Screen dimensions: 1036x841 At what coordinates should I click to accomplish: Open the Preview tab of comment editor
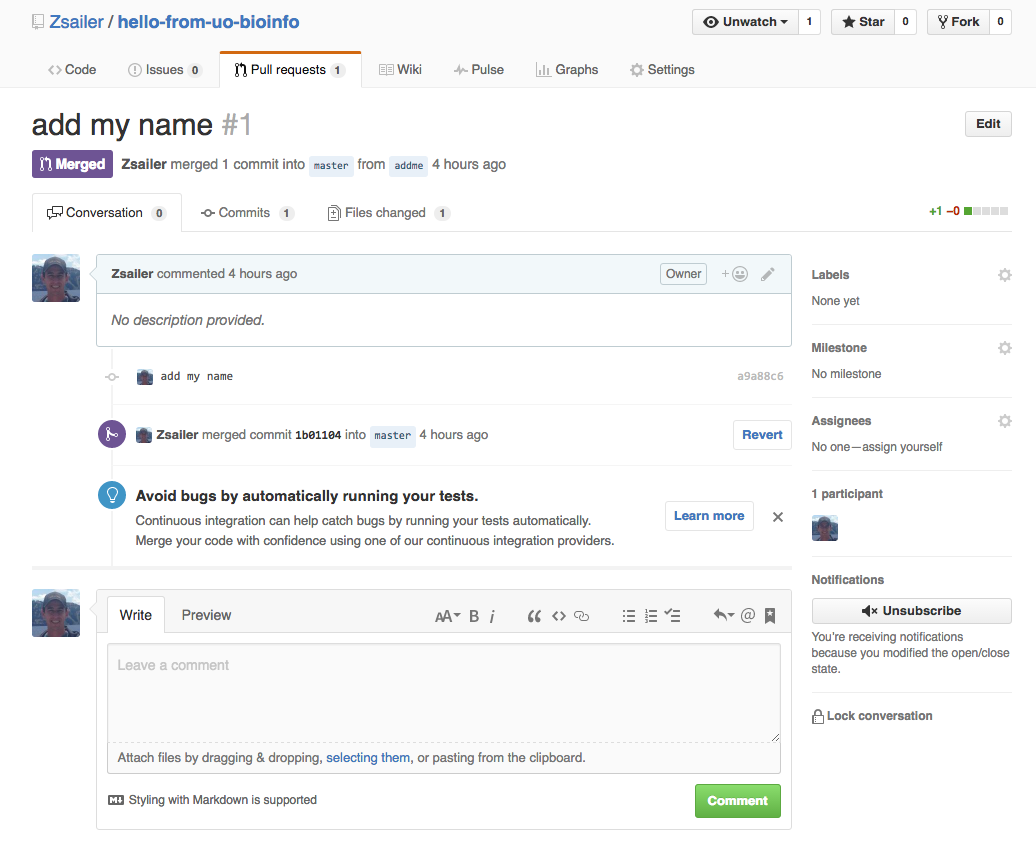pos(206,615)
